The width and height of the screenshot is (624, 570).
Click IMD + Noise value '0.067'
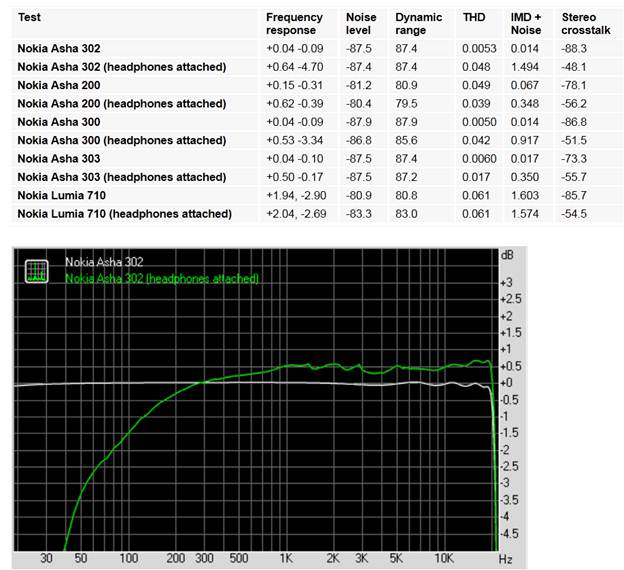click(525, 85)
